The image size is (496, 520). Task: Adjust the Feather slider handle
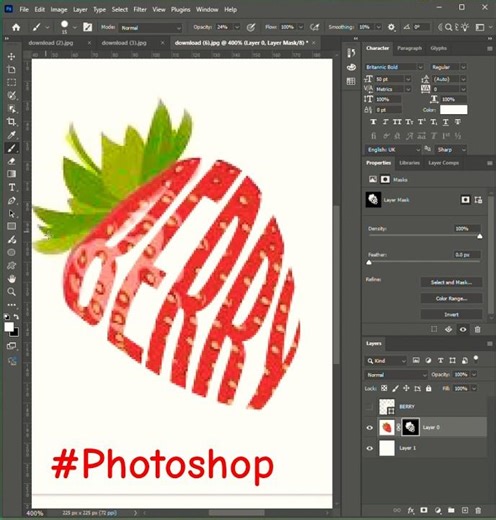click(x=369, y=262)
